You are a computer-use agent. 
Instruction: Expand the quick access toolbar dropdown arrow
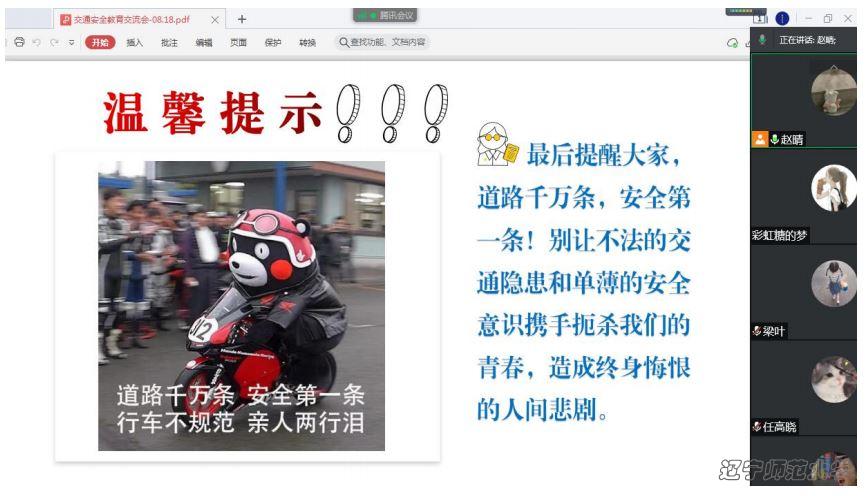[x=71, y=42]
